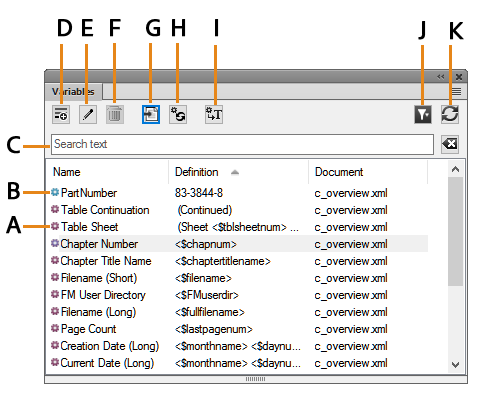This screenshot has width=480, height=396.
Task: Collapse the panel with double-arrow icon
Action: tap(441, 77)
